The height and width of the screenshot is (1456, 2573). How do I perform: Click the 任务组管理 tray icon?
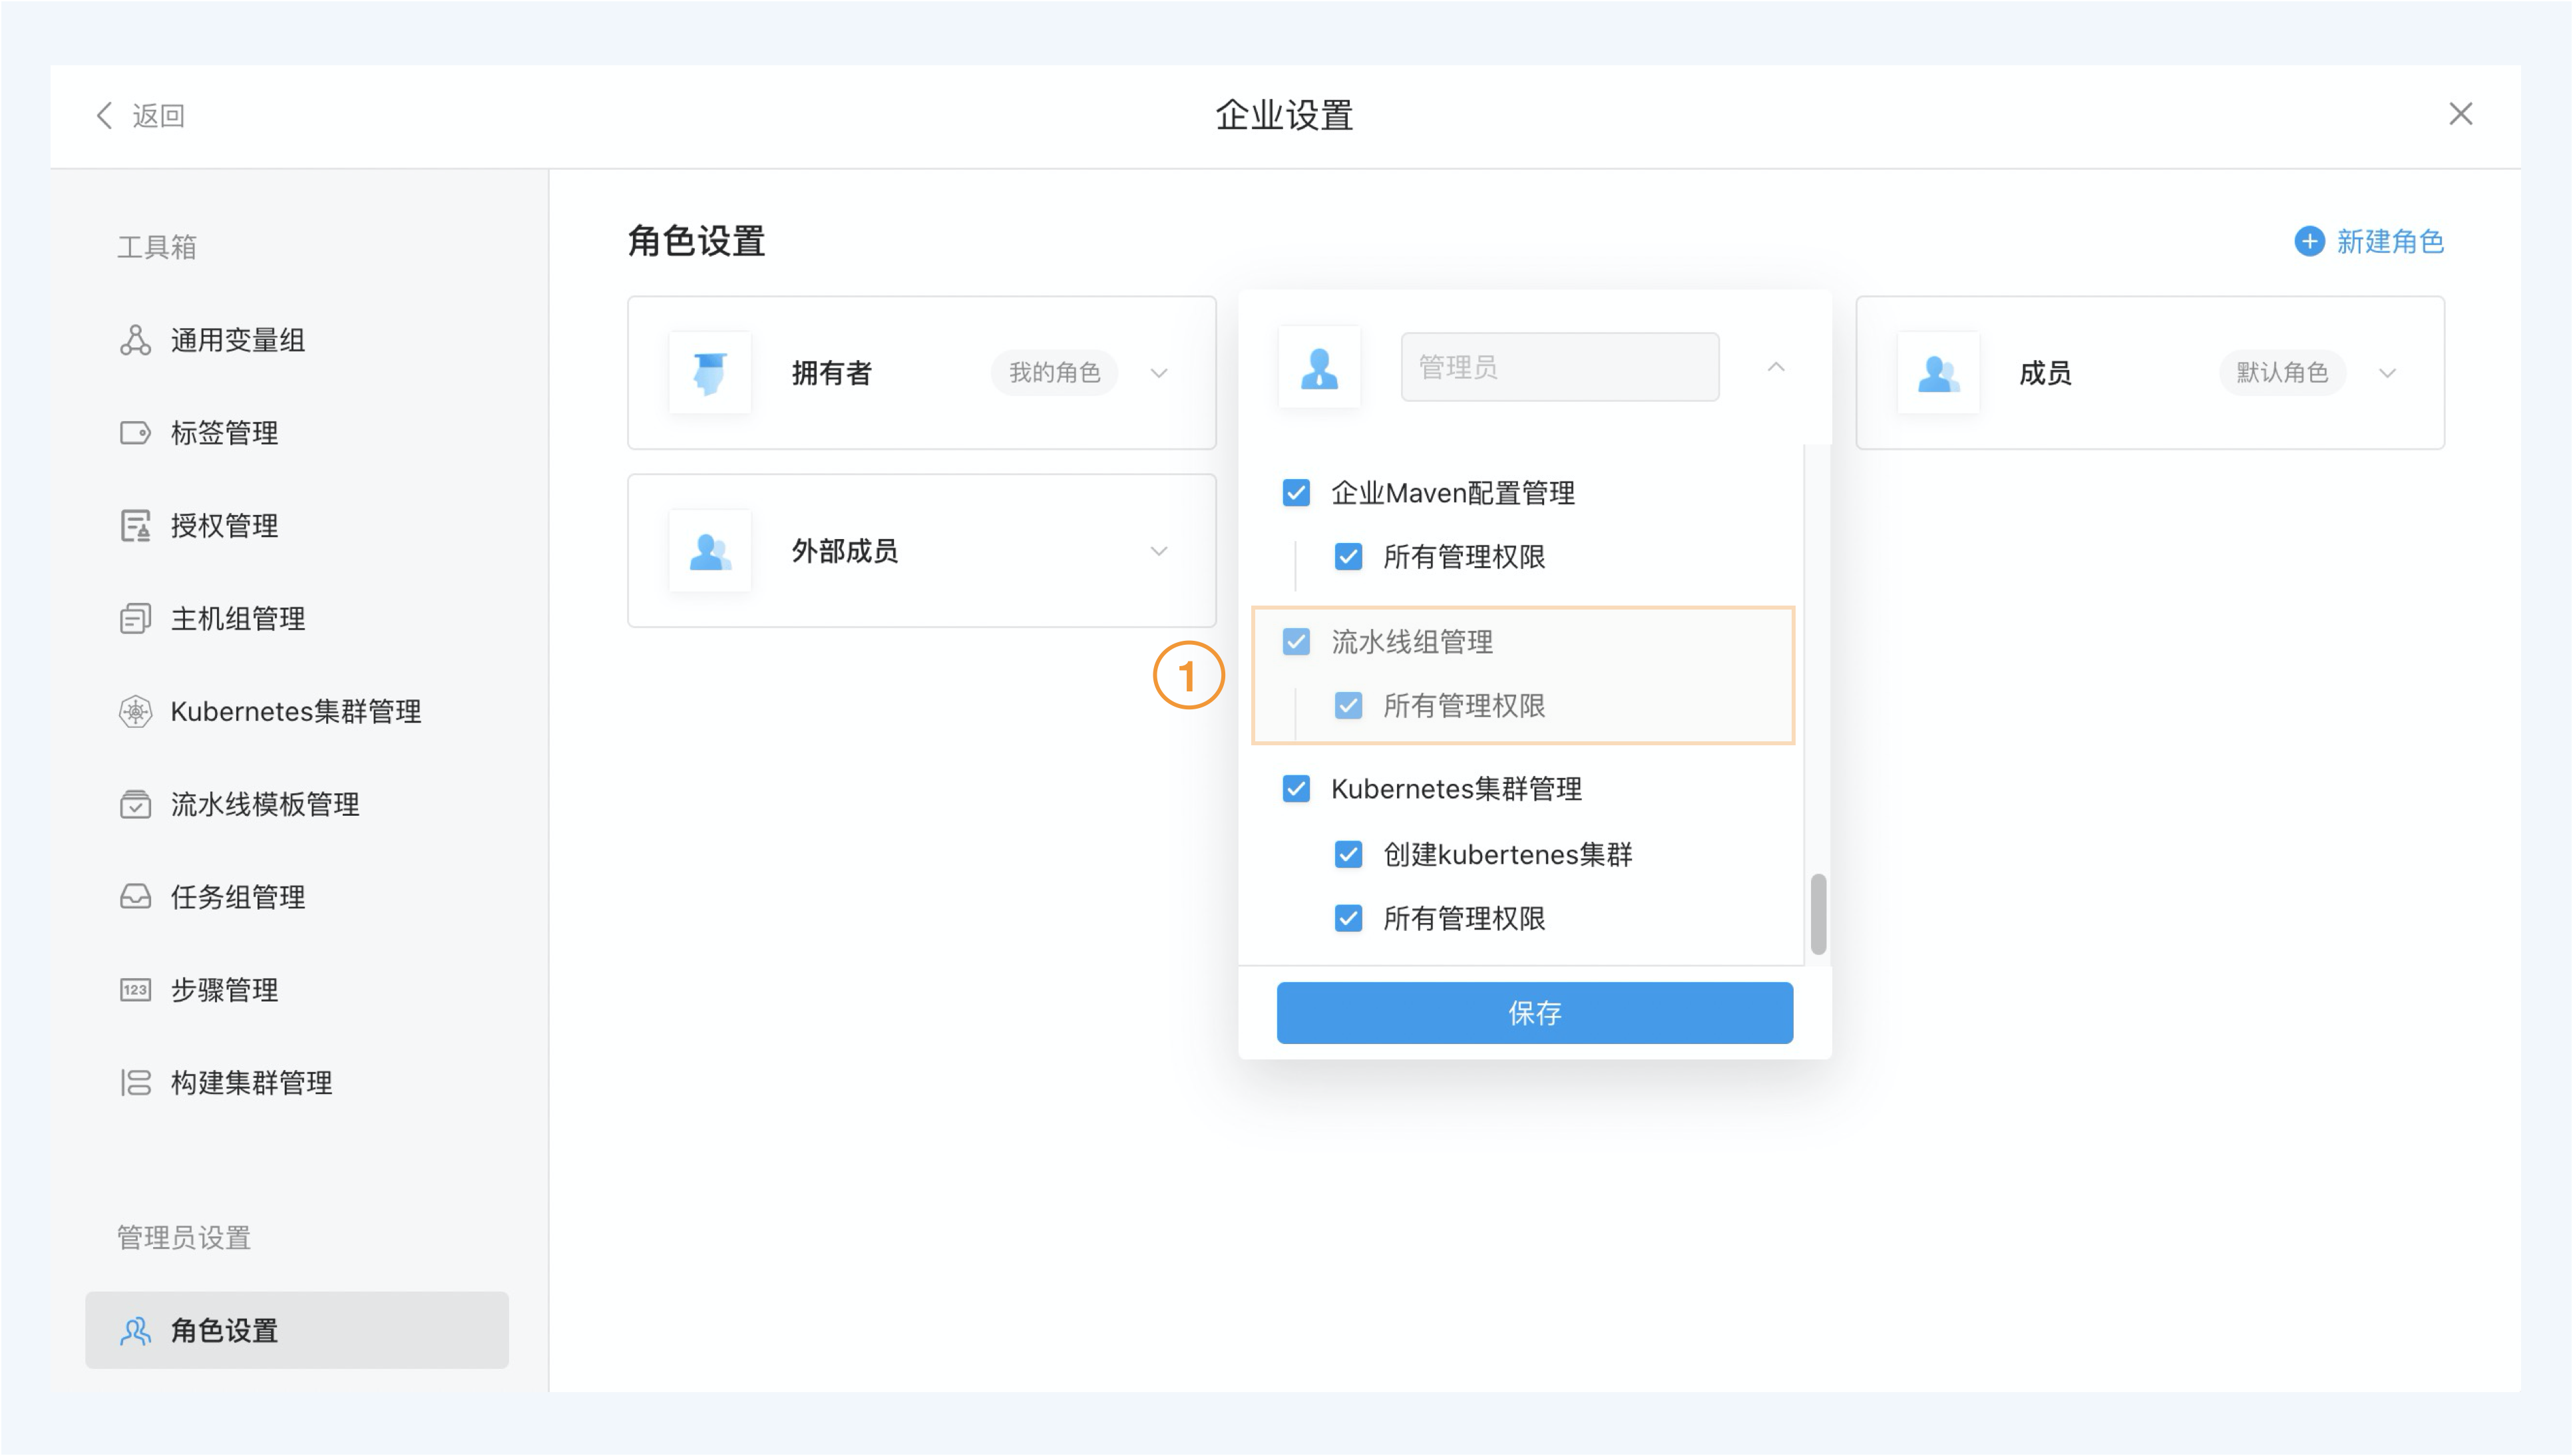click(x=135, y=897)
